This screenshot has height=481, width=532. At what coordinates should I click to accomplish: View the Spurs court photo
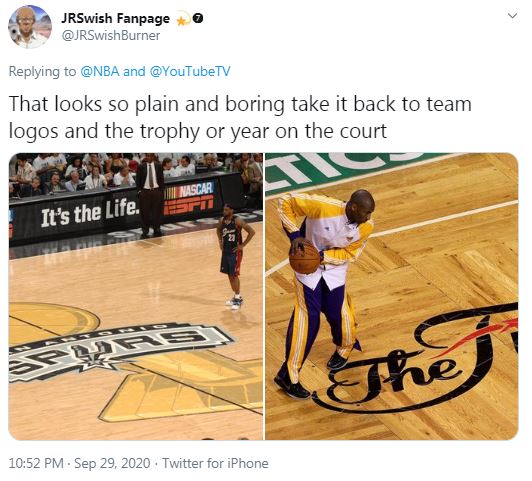point(136,296)
